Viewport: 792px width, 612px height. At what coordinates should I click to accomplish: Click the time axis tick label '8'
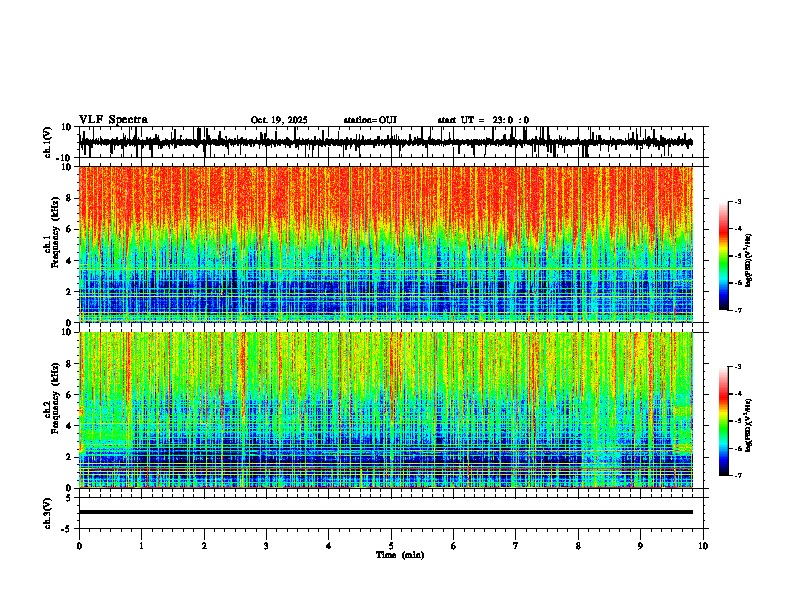578,546
